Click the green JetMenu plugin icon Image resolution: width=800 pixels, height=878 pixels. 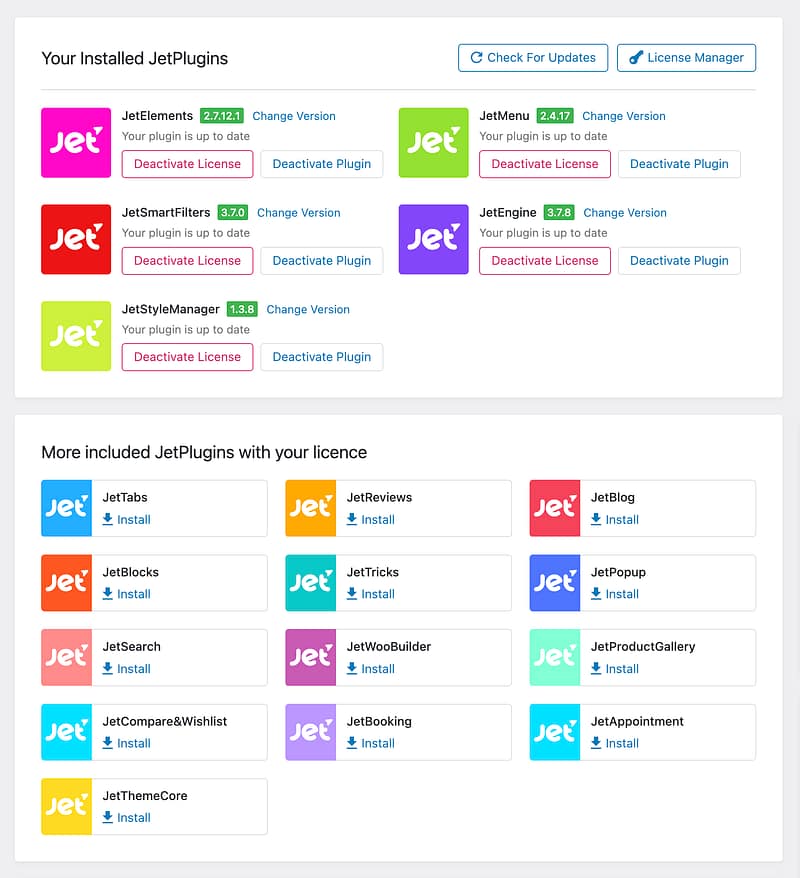coord(433,143)
